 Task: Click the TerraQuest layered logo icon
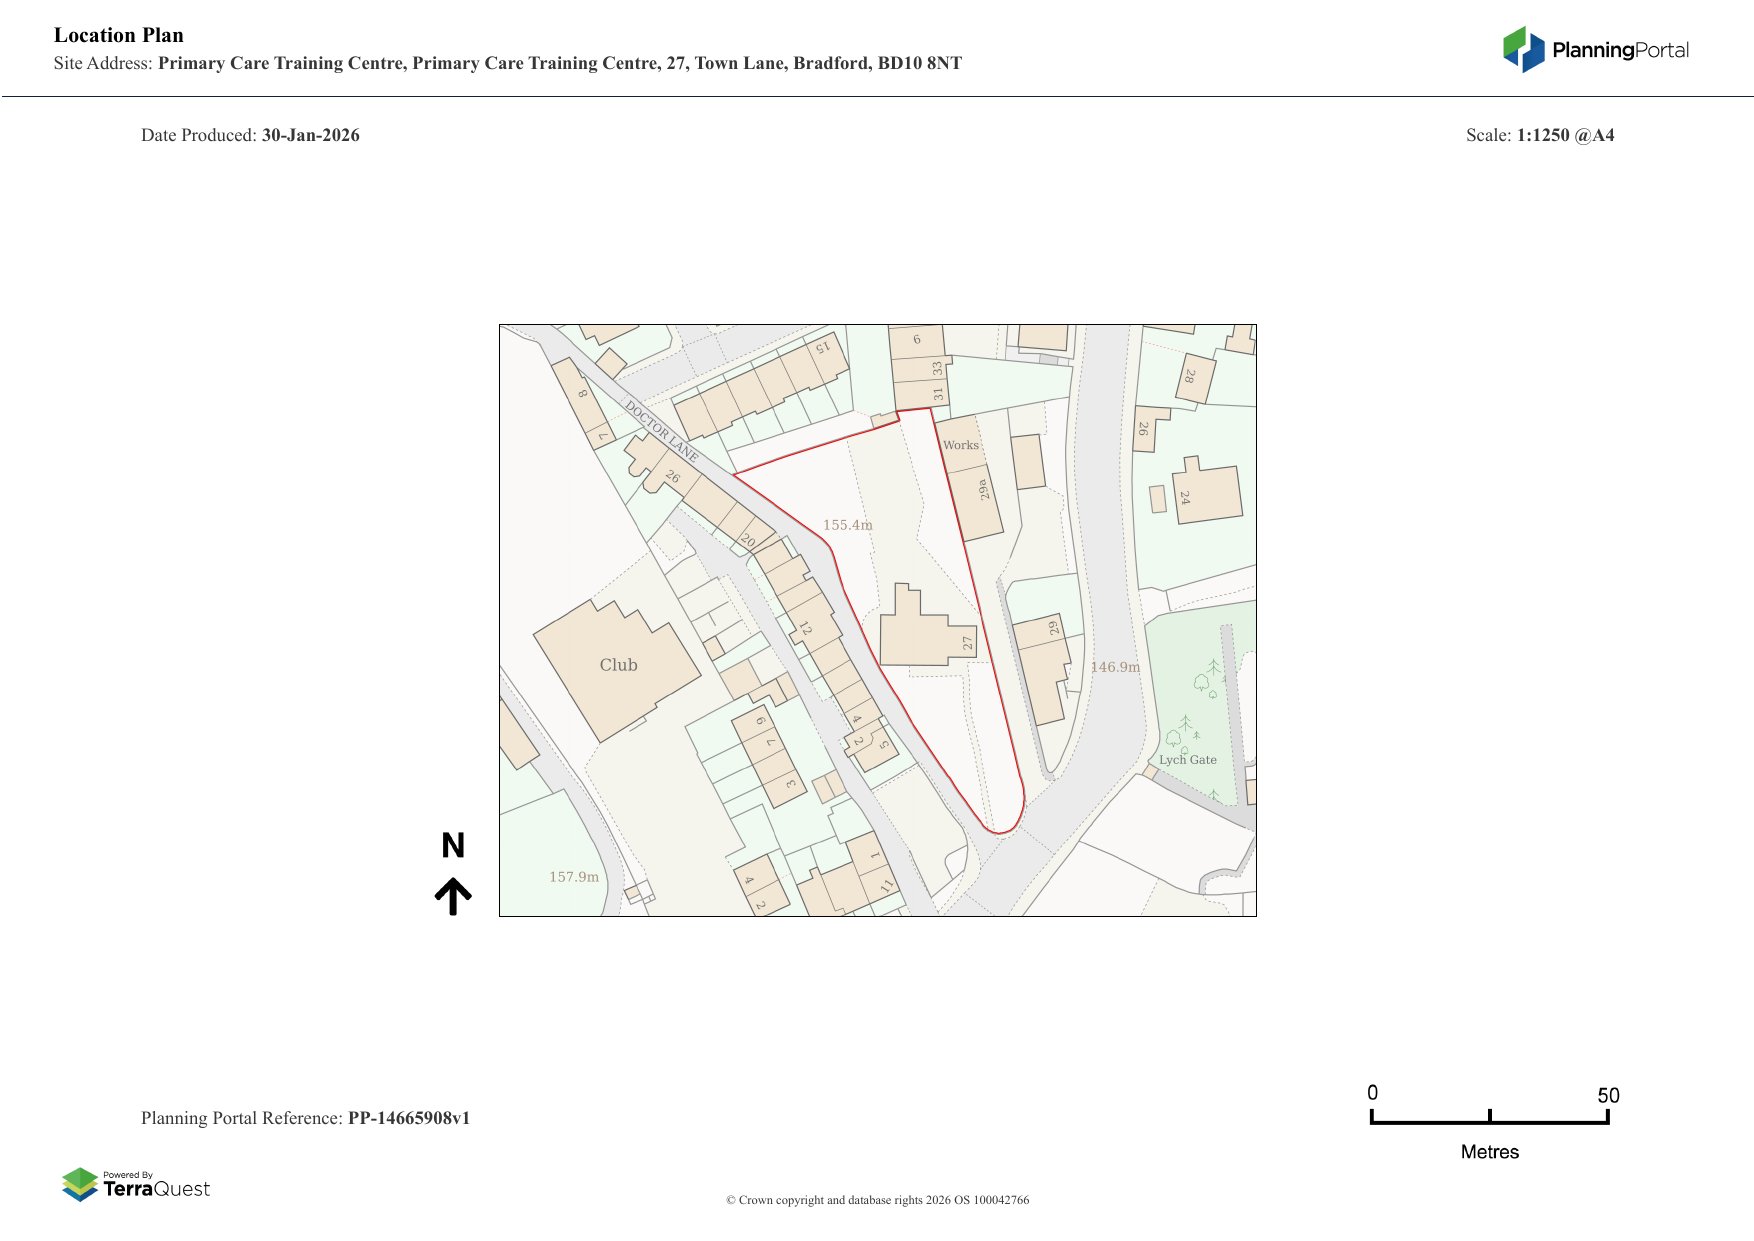click(80, 1185)
